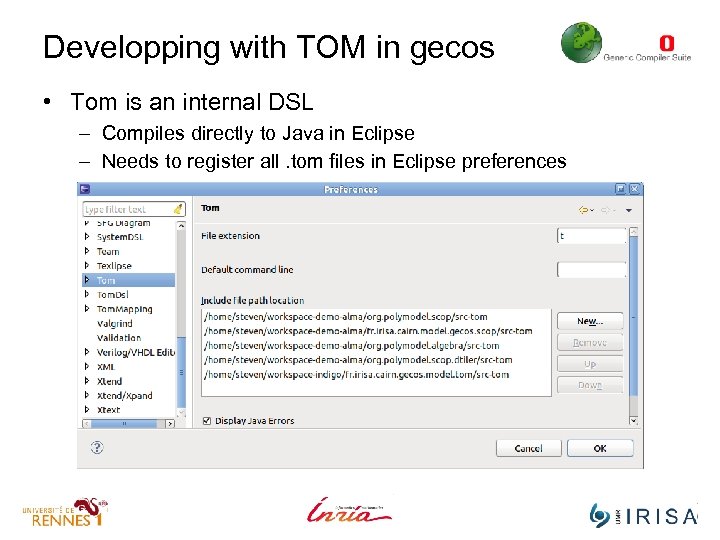Expand the Team tree node

(x=87, y=251)
